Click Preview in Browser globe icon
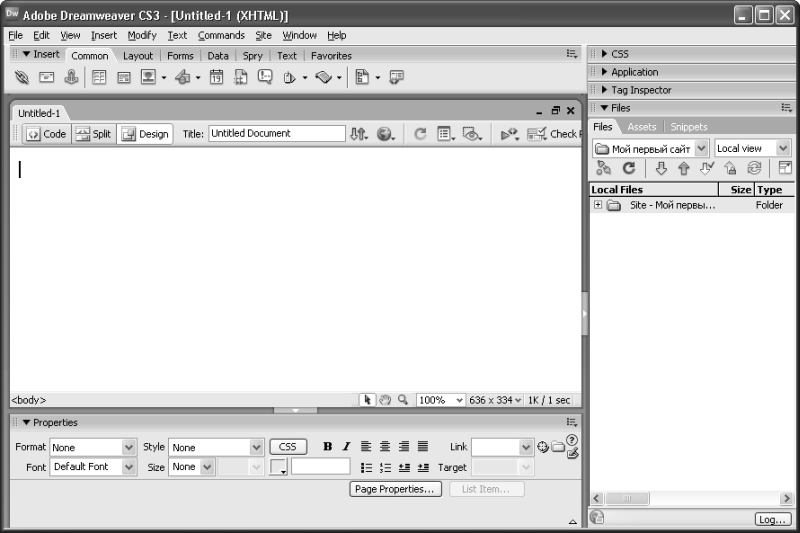800x533 pixels. [x=385, y=134]
